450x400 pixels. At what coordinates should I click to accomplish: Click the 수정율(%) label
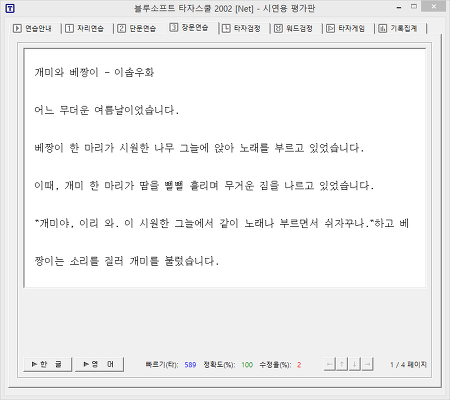coord(275,365)
